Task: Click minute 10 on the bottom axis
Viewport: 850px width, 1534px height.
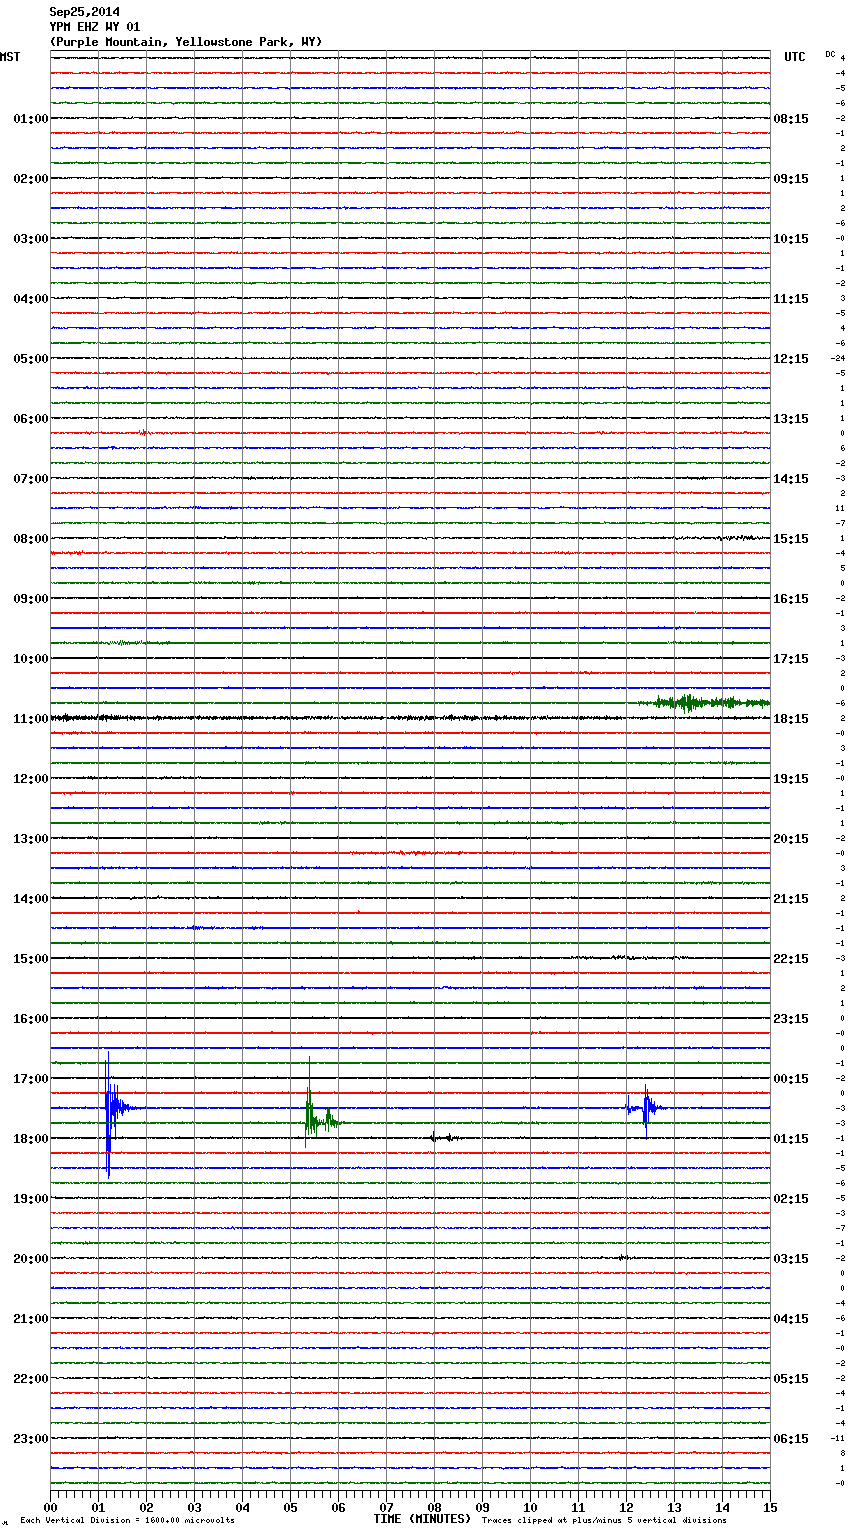Action: (530, 1507)
